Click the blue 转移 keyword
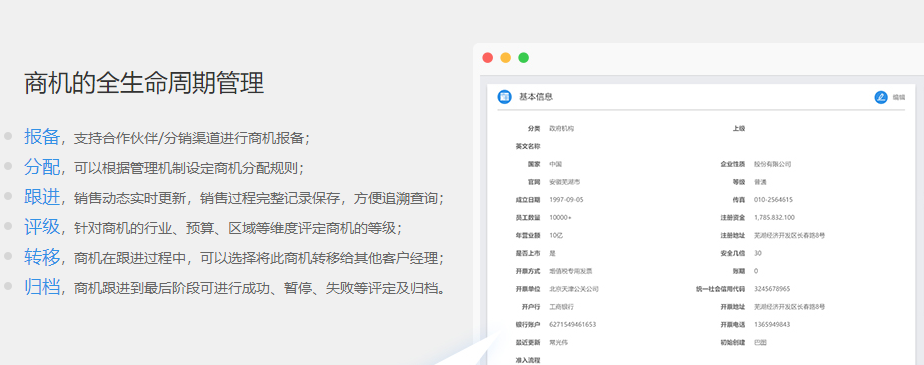 click(42, 257)
